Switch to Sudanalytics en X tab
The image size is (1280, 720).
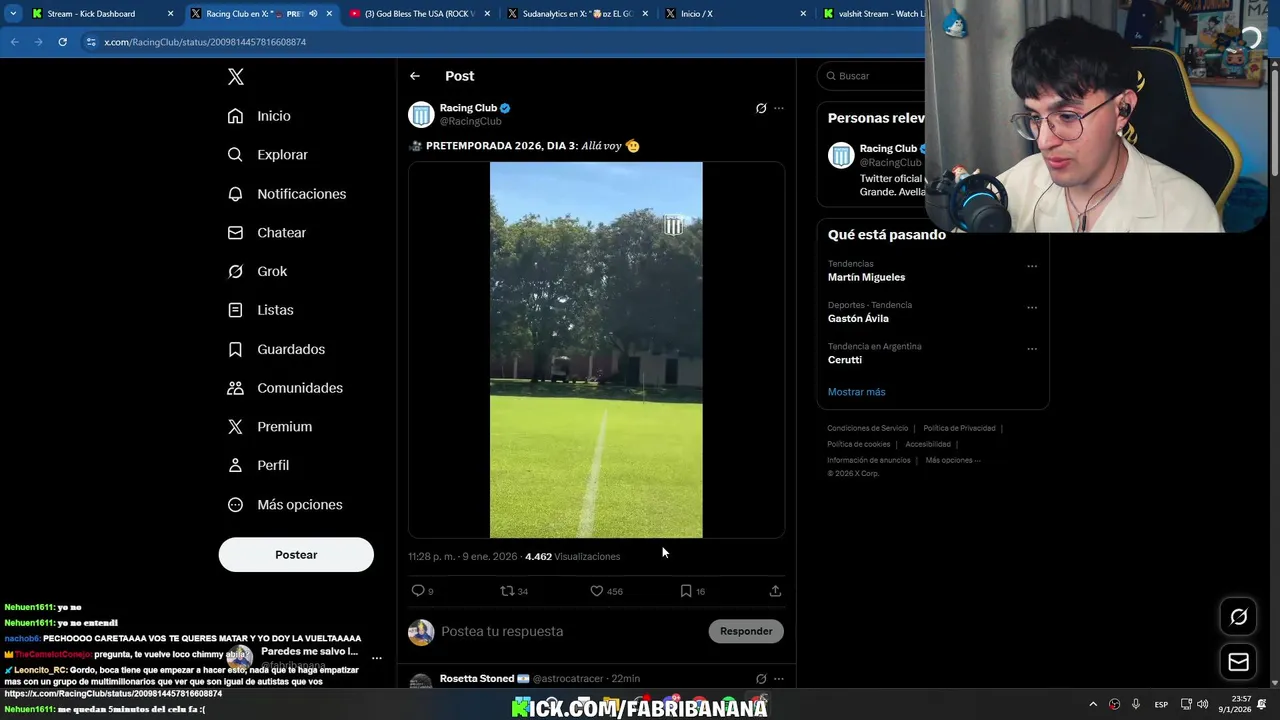point(578,14)
